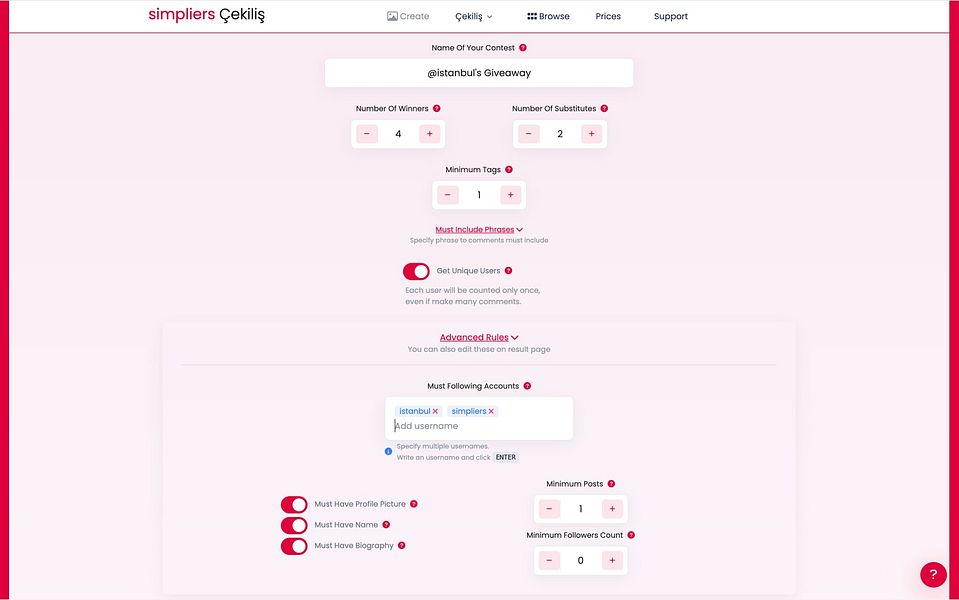Viewport: 959px width, 600px height.
Task: Remove the simpliers account tag
Action: click(x=491, y=412)
